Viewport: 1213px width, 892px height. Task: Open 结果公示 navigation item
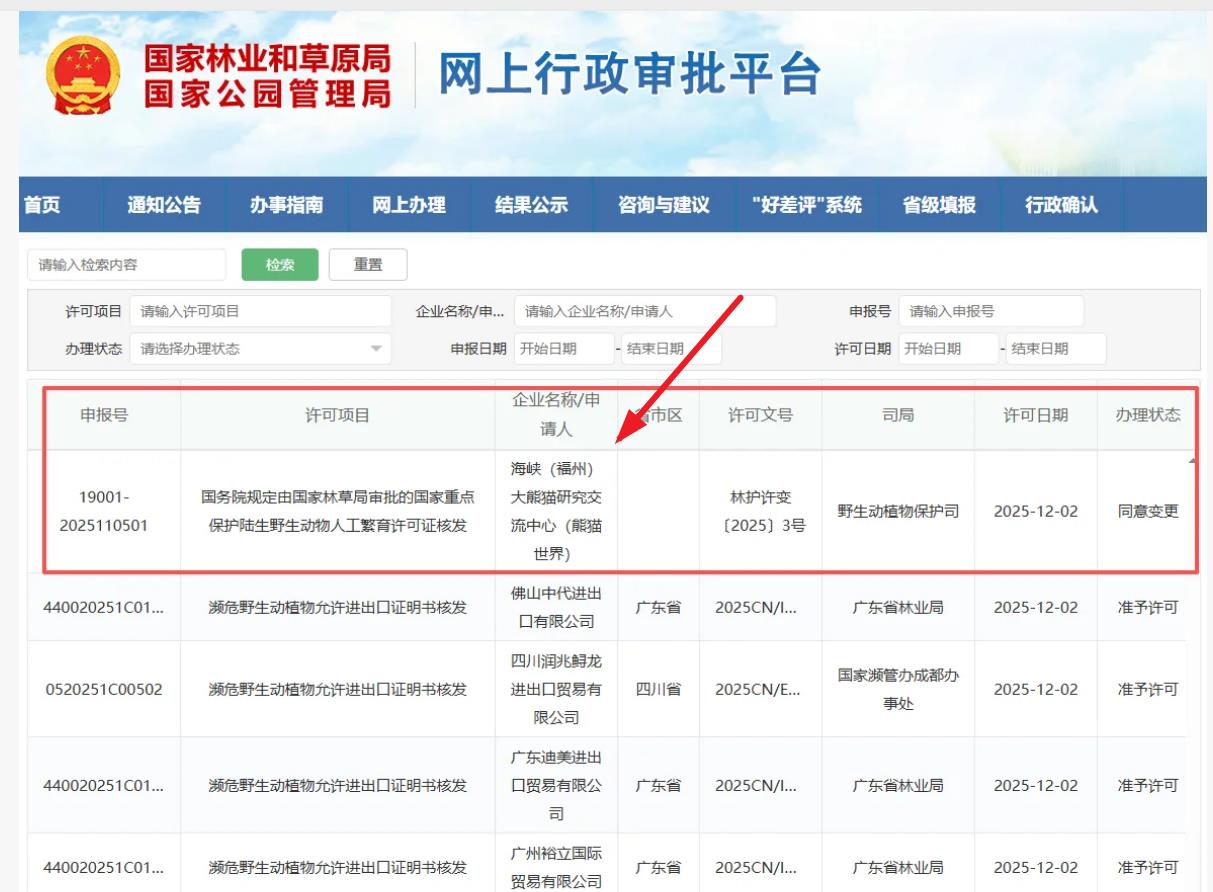click(532, 205)
